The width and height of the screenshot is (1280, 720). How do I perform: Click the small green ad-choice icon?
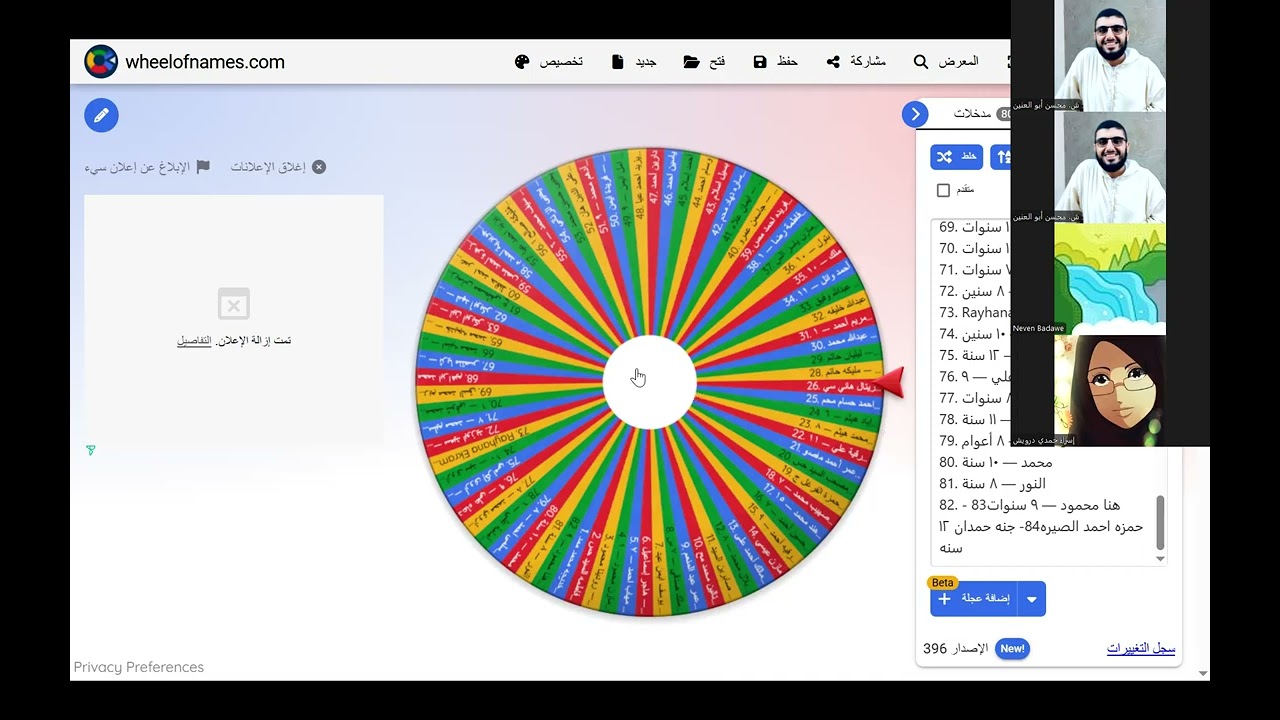point(90,451)
